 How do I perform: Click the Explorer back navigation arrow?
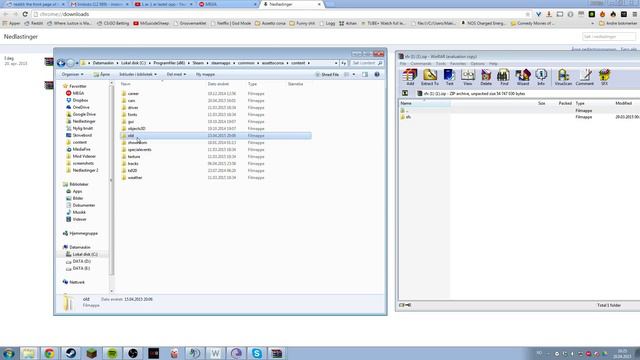(x=61, y=63)
